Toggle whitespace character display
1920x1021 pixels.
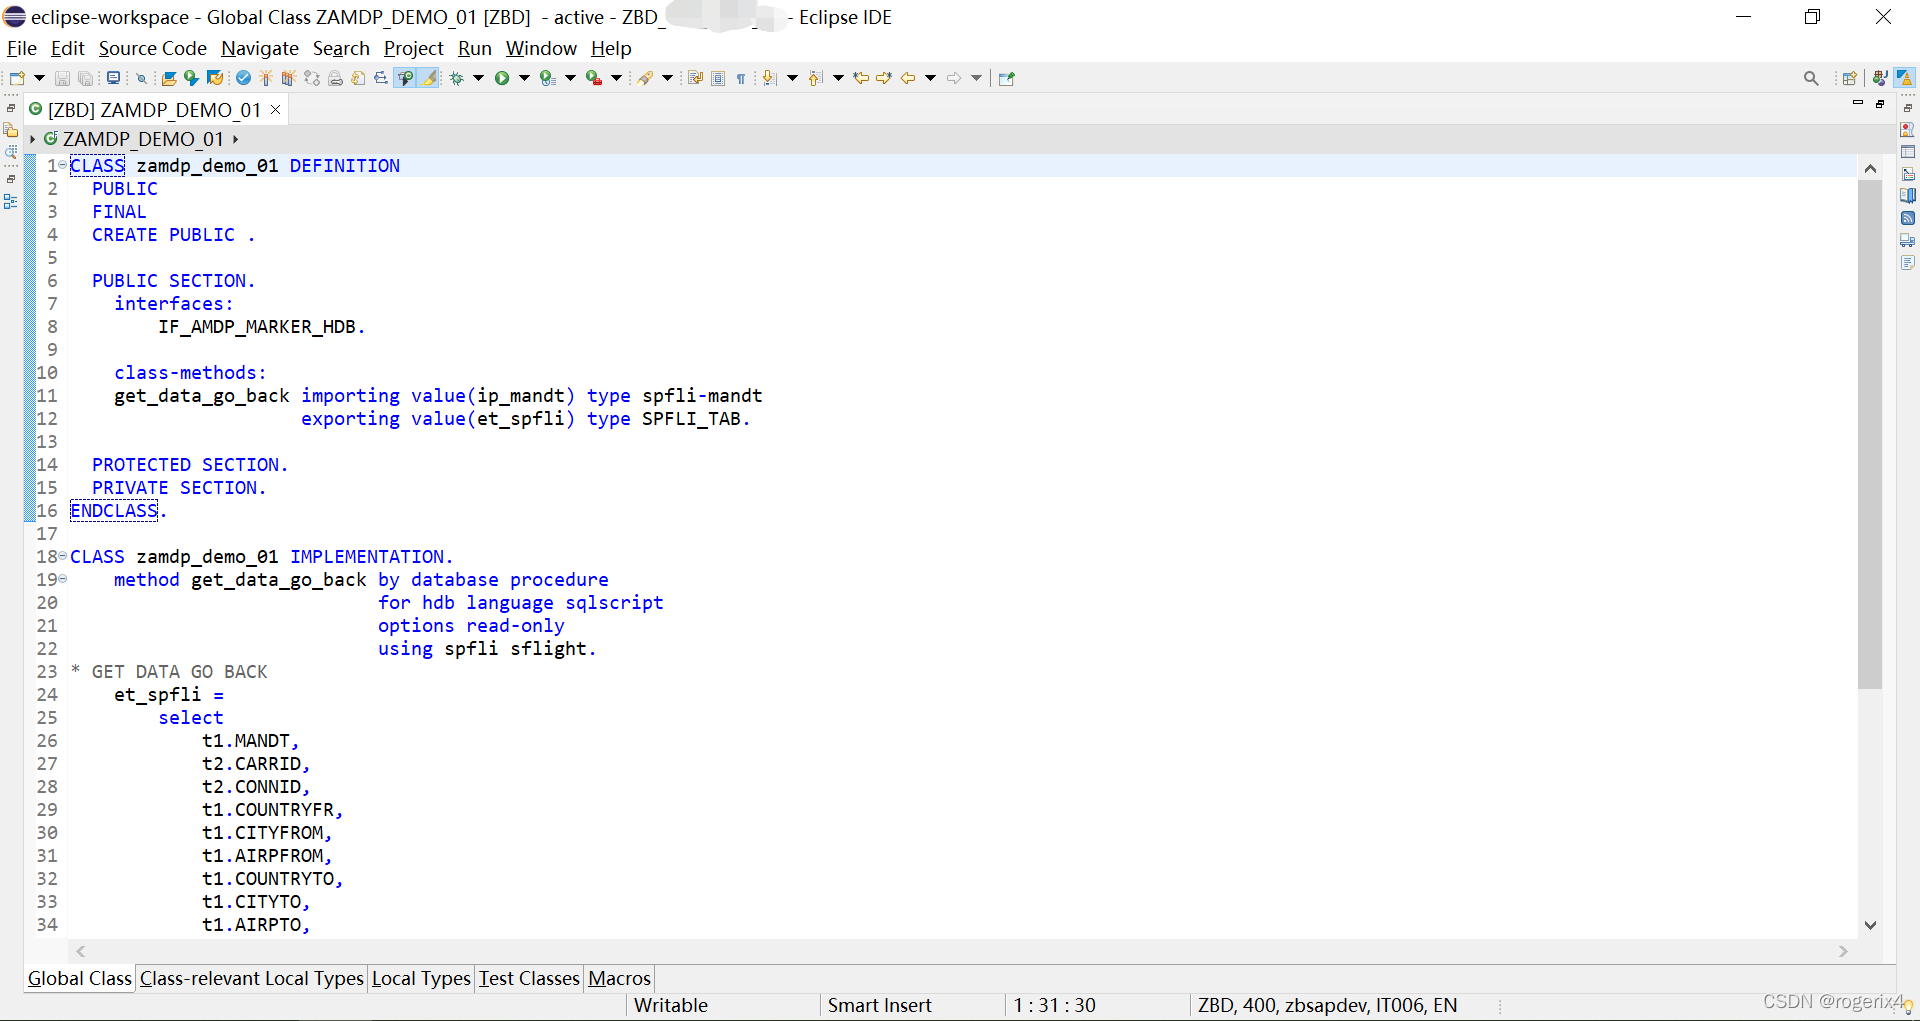(x=741, y=77)
